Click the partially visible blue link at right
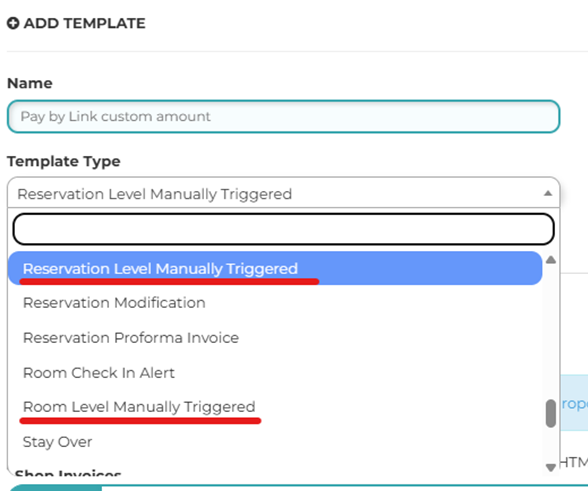The height and width of the screenshot is (491, 588). 574,404
